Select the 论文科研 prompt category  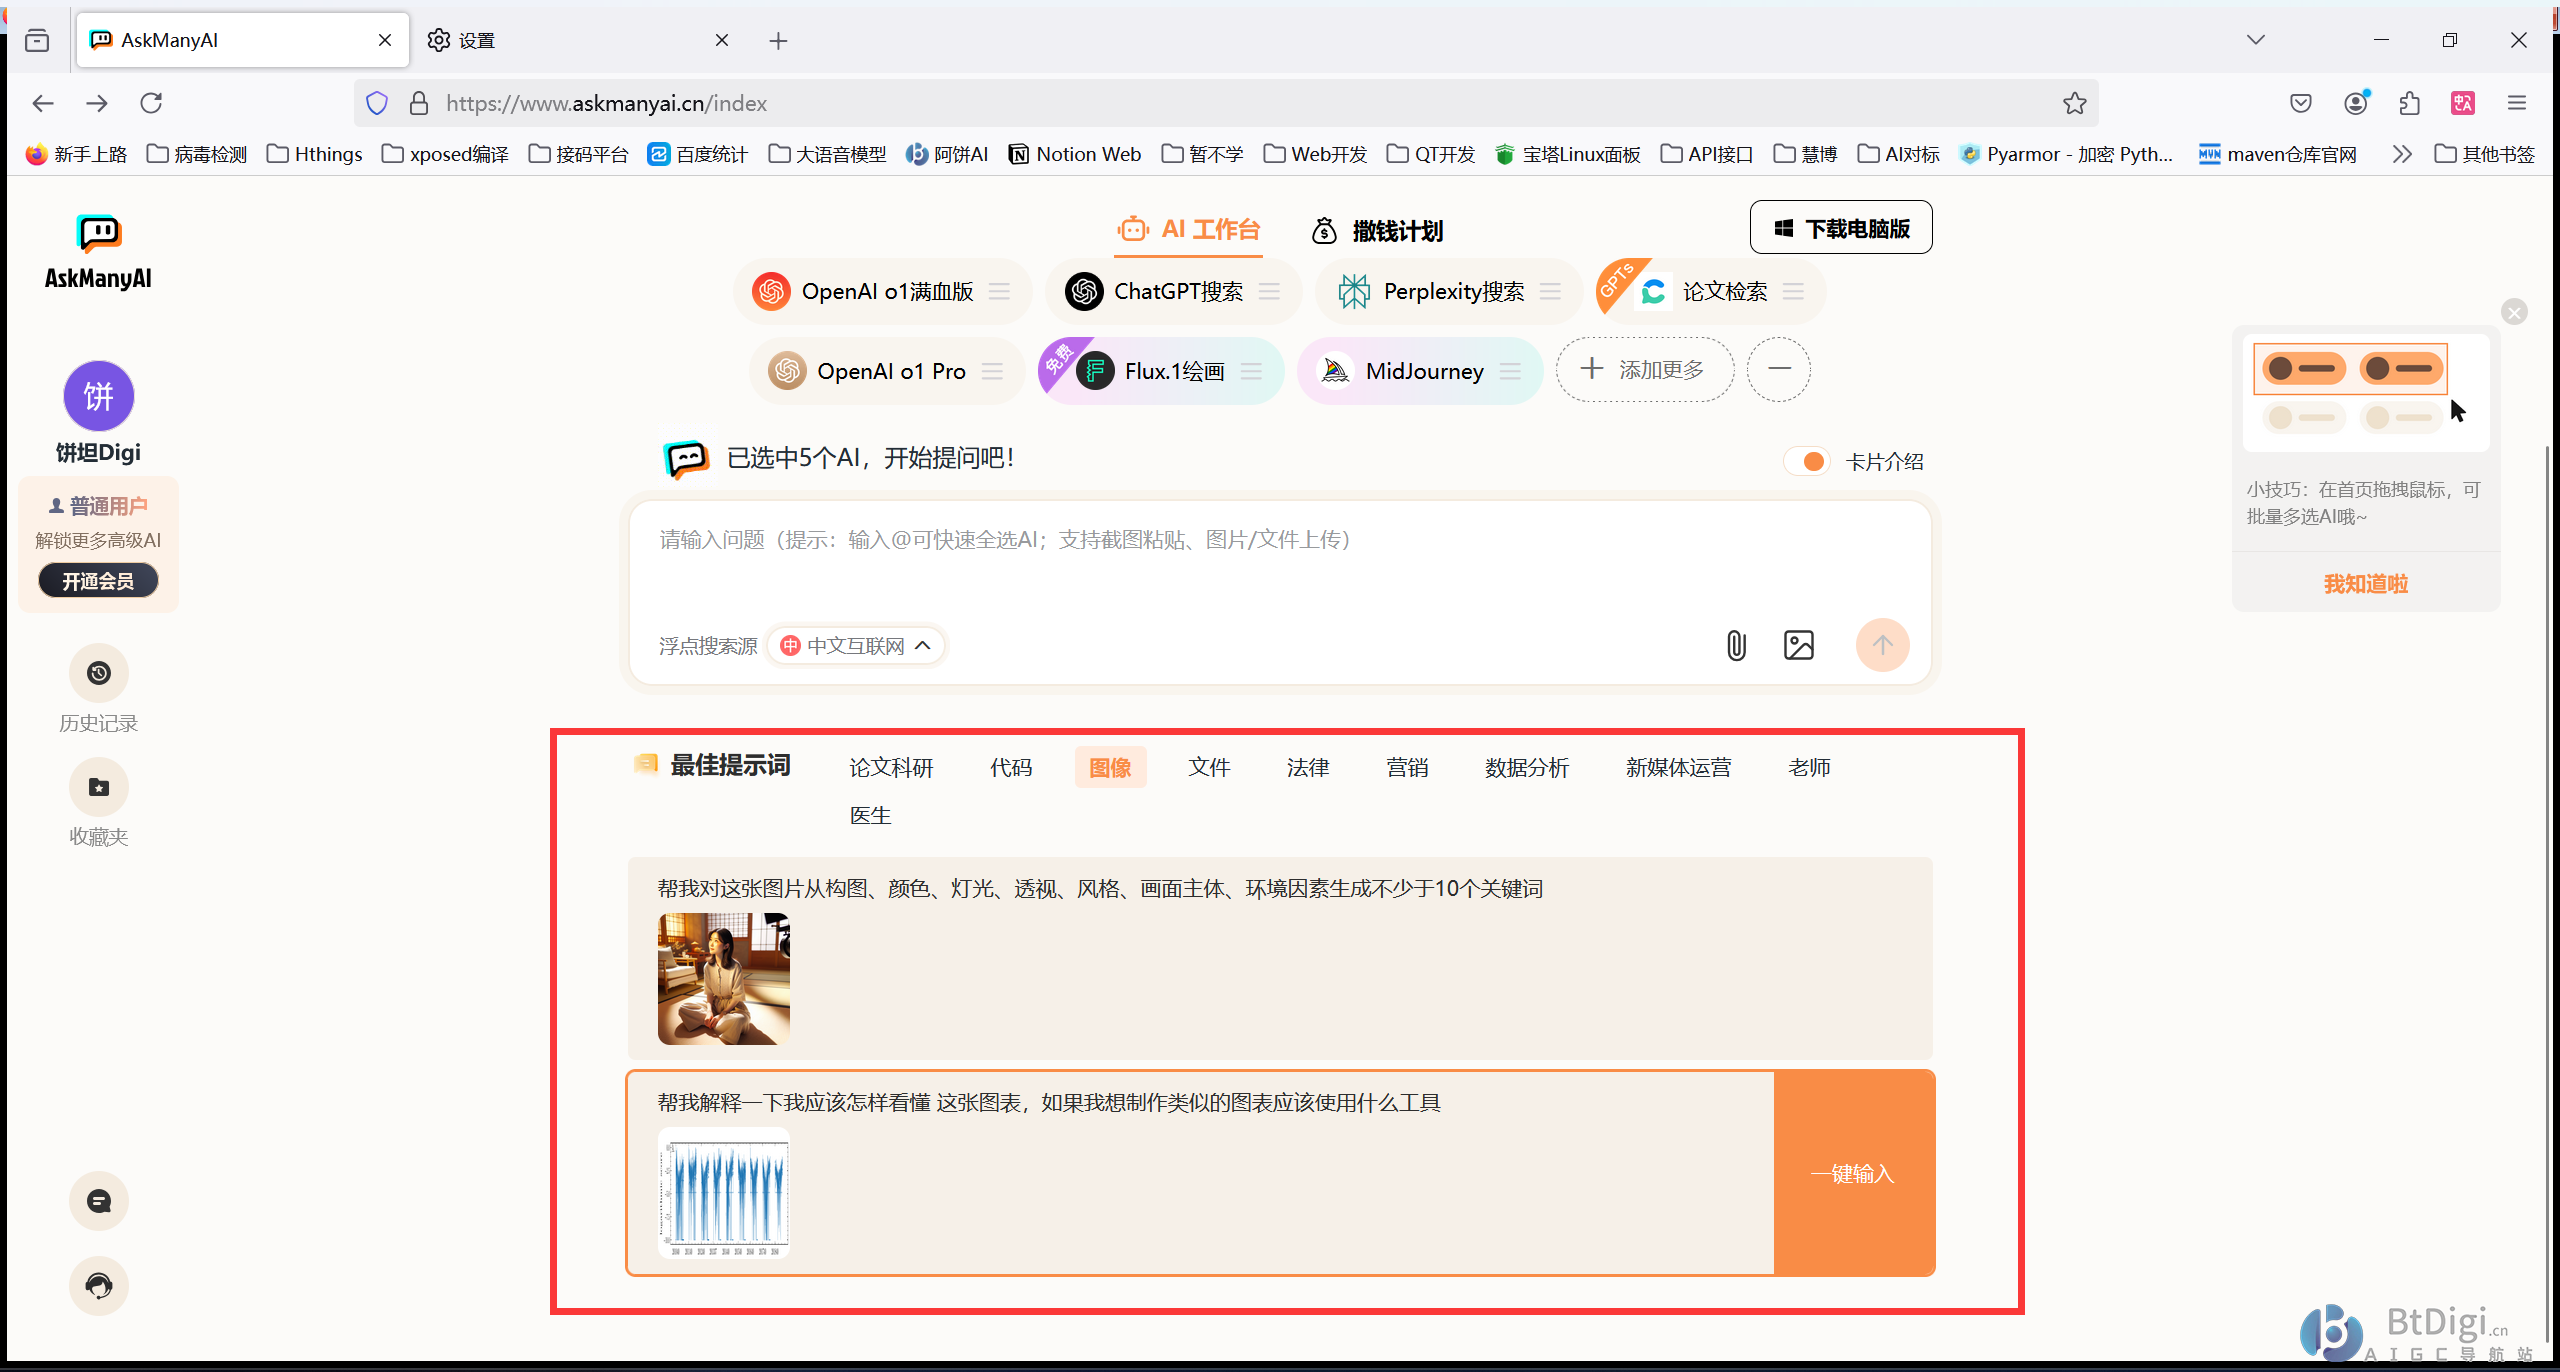(891, 767)
